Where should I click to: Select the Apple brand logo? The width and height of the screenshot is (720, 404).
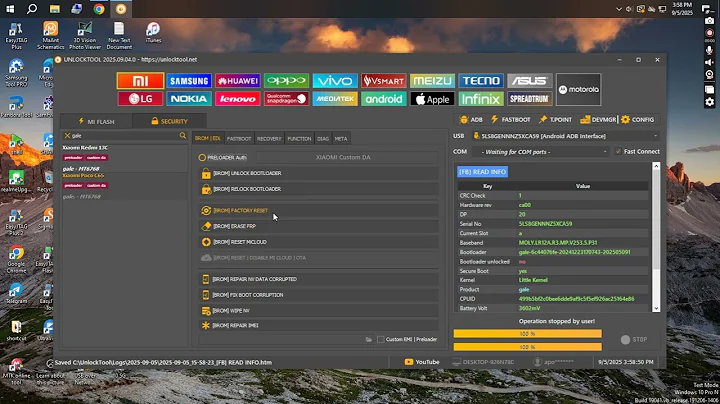point(432,99)
